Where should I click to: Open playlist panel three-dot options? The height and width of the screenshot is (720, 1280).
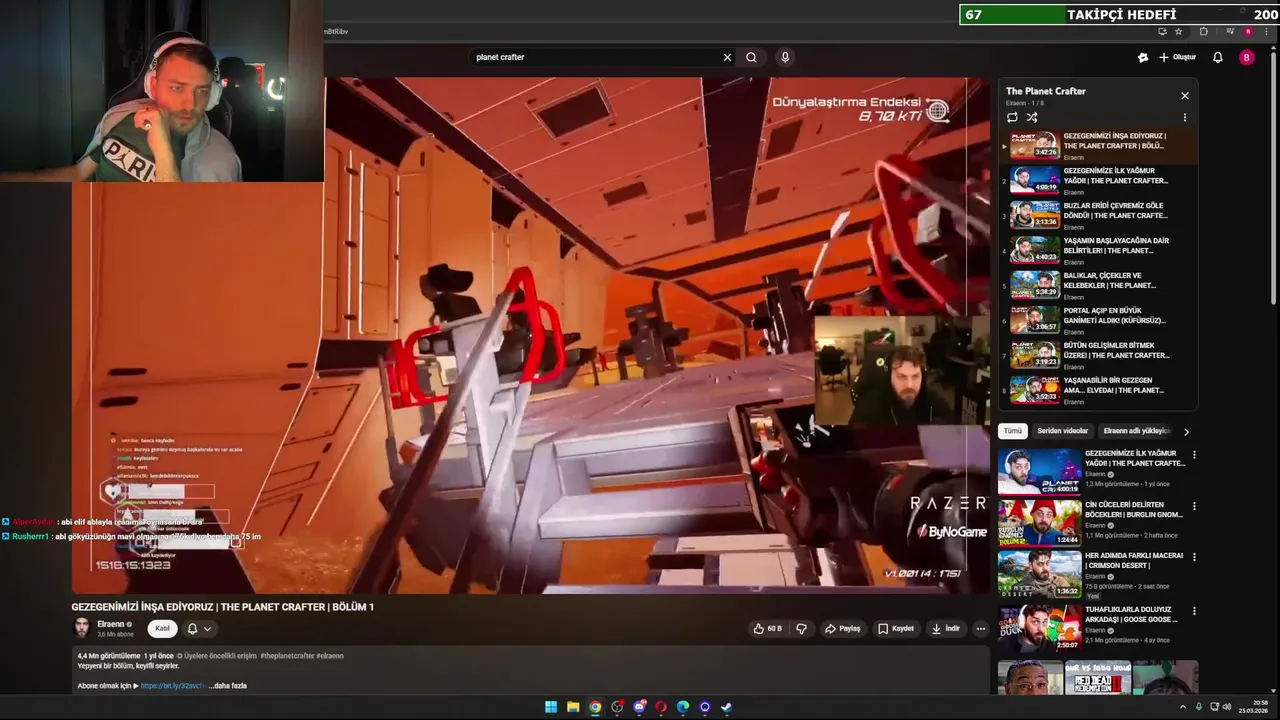[x=1185, y=117]
